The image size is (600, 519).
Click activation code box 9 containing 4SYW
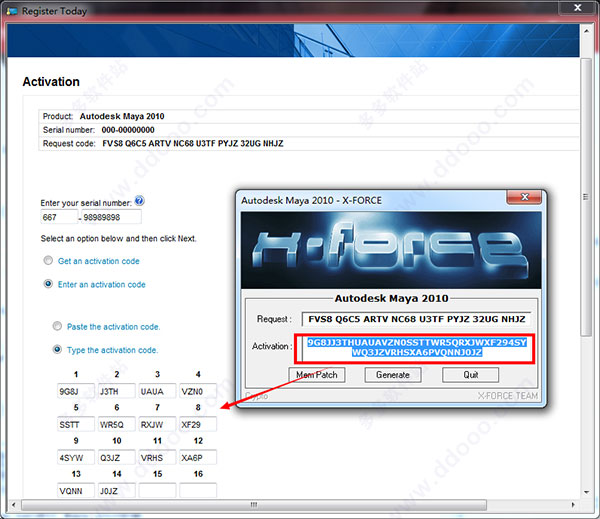[x=76, y=457]
